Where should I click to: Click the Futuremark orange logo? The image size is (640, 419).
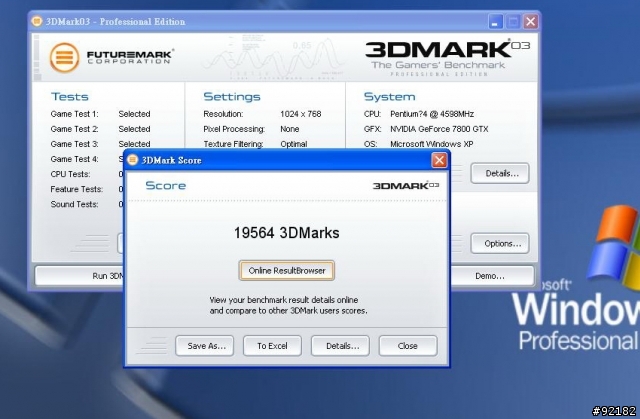pos(64,58)
